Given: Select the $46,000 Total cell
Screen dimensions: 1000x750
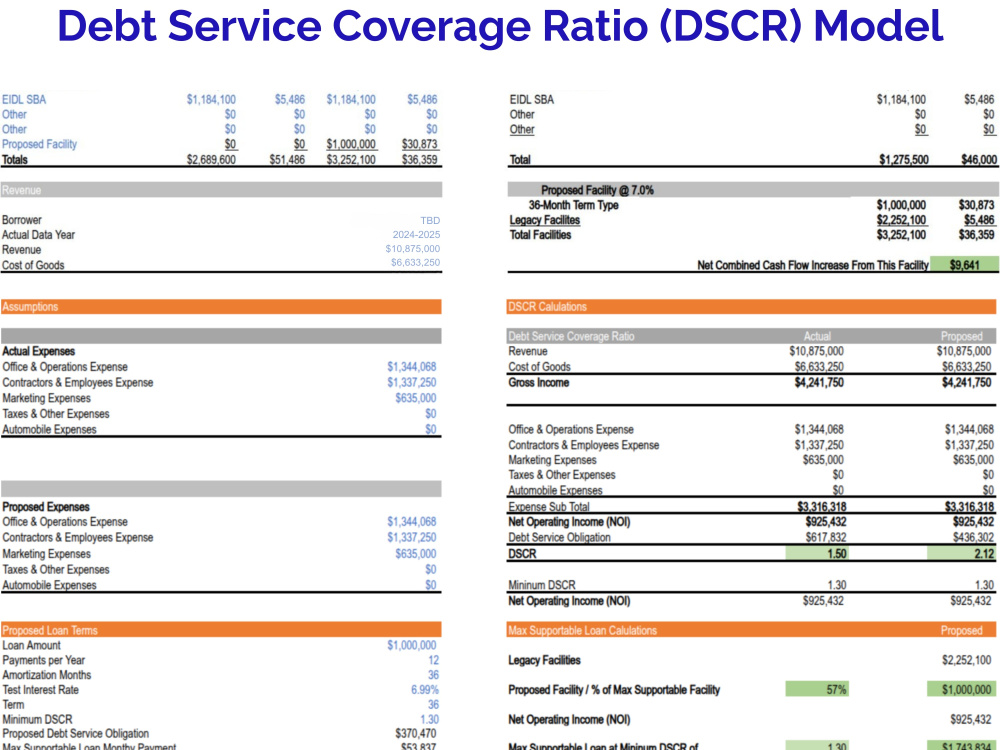Looking at the screenshot, I should pos(979,159).
